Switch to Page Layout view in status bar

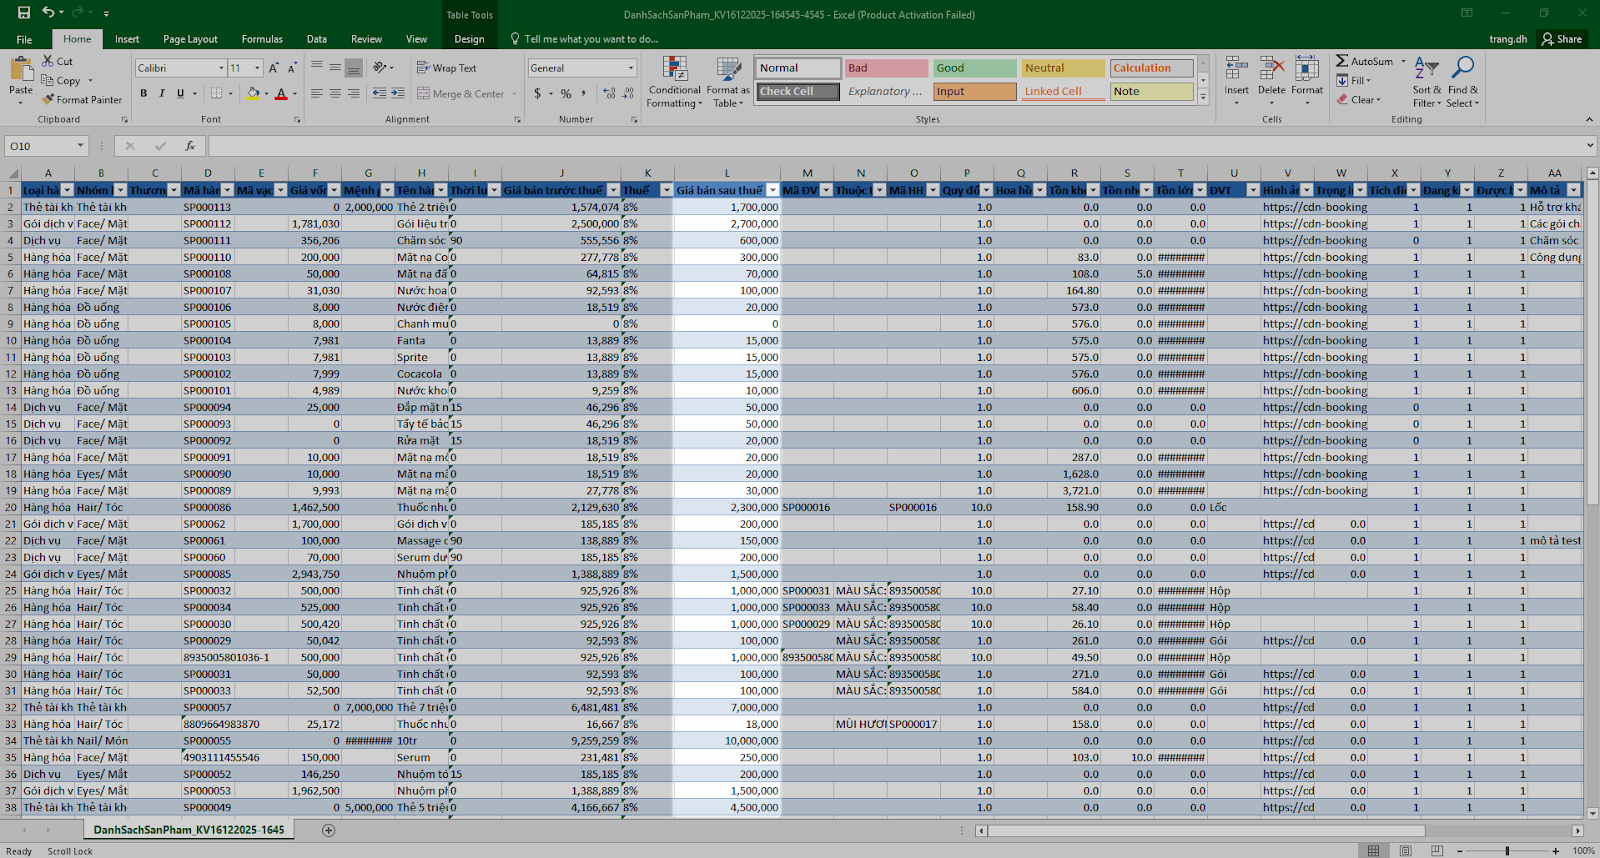(1405, 851)
